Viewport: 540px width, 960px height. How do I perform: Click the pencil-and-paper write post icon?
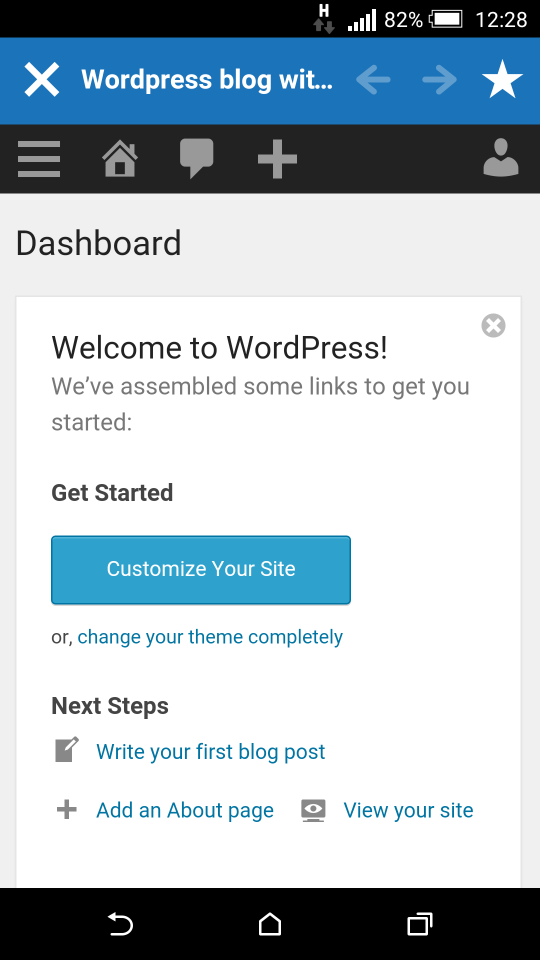tap(67, 750)
